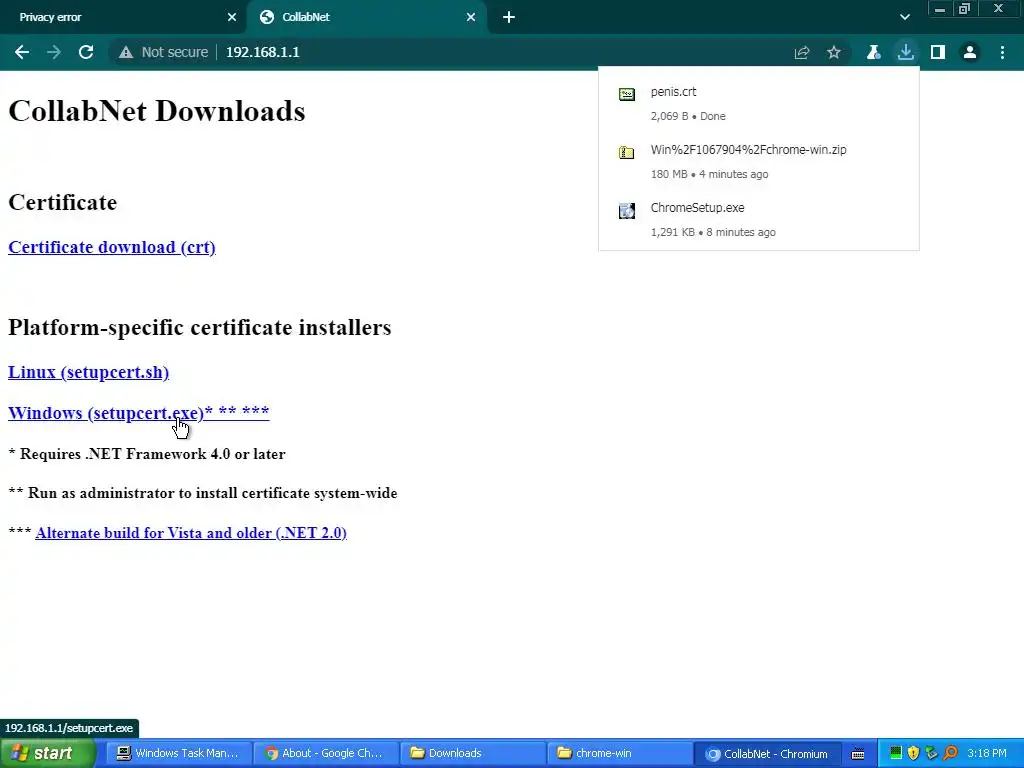Select CollabNet - Chromium taskbar item
The image size is (1024, 768).
point(767,753)
